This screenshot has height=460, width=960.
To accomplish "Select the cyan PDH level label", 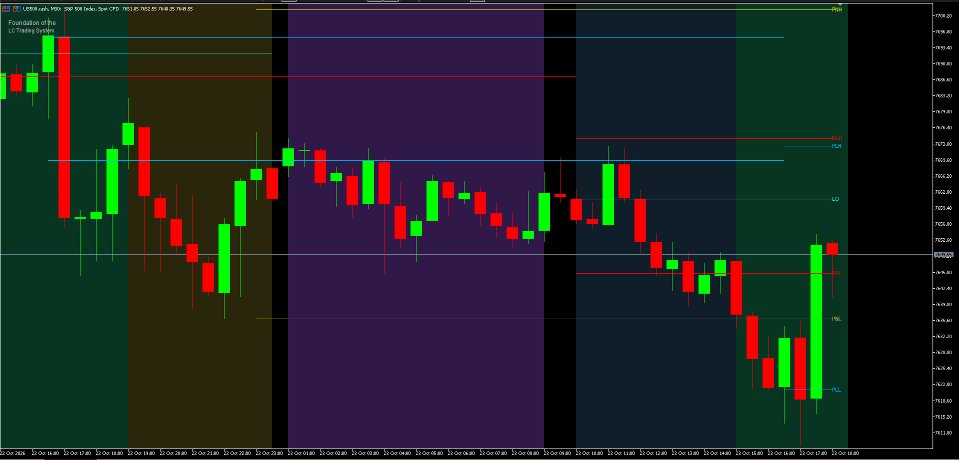I will (836, 146).
